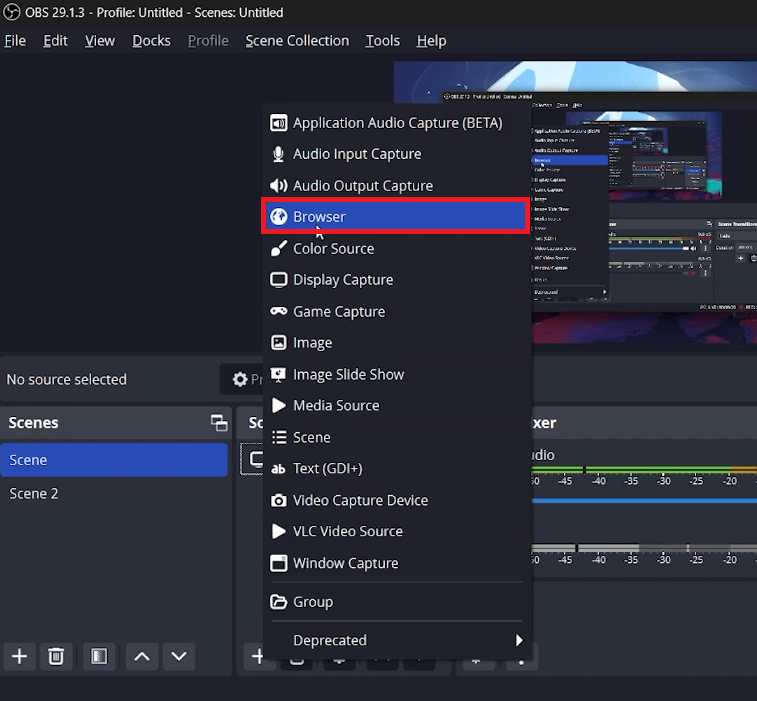This screenshot has width=757, height=701.
Task: Open the Tools menu
Action: point(382,41)
